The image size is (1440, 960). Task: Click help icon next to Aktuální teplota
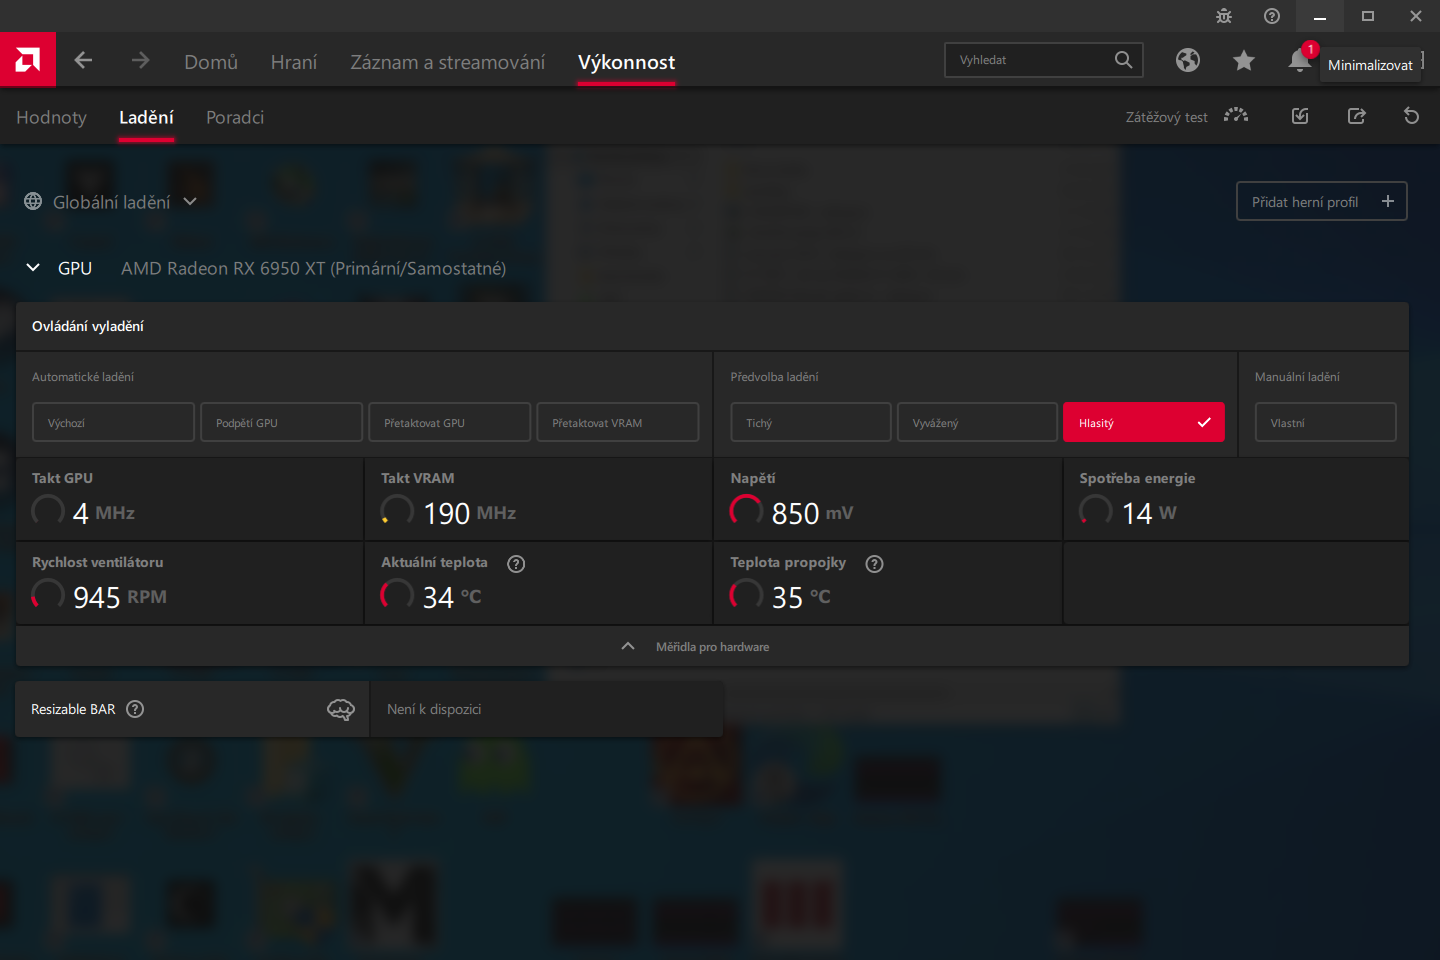tap(516, 564)
